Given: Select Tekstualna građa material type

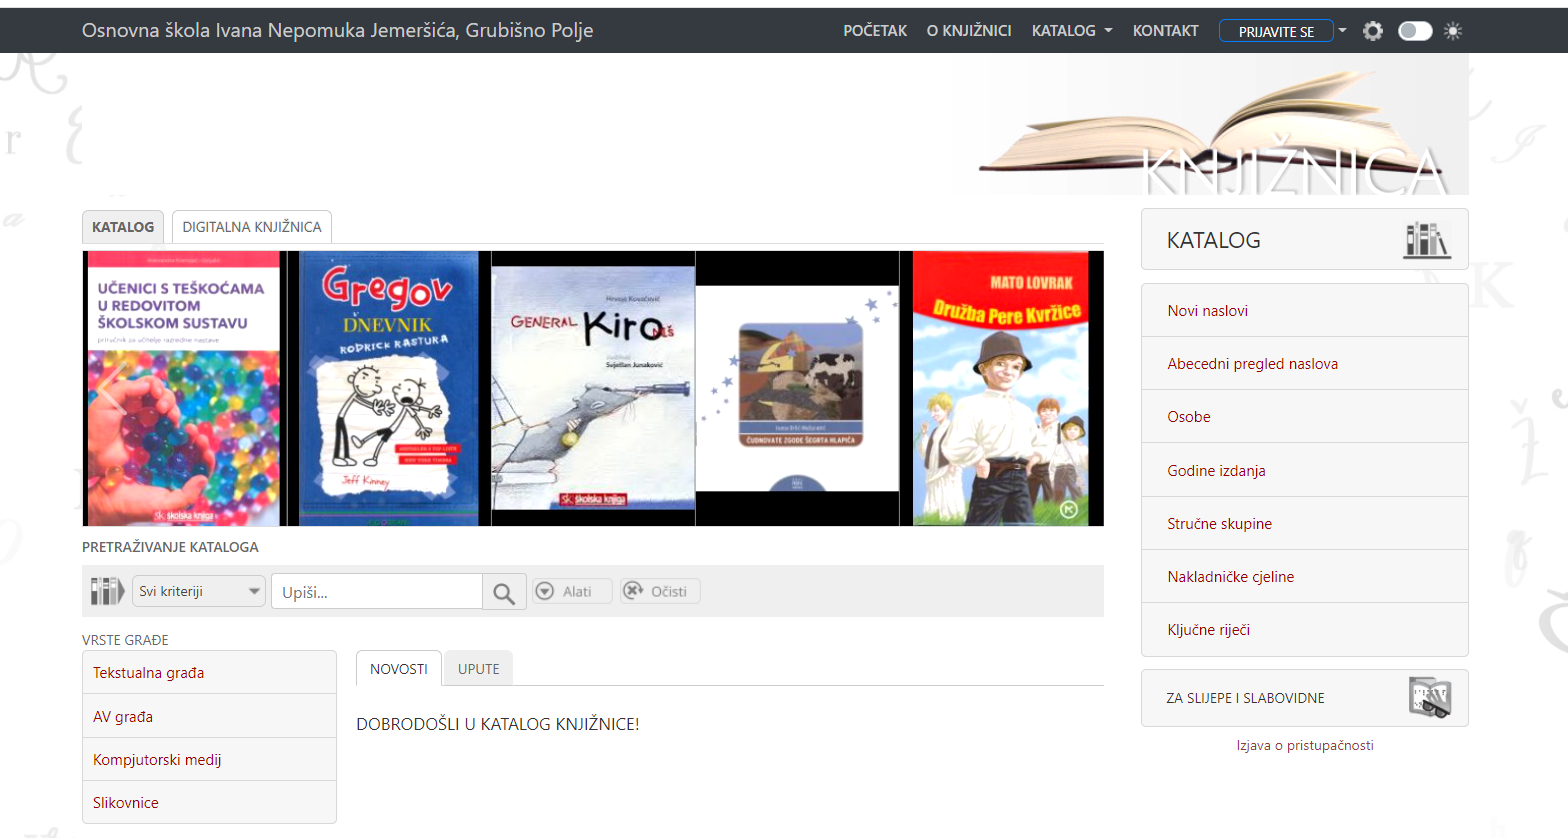Looking at the screenshot, I should (209, 673).
